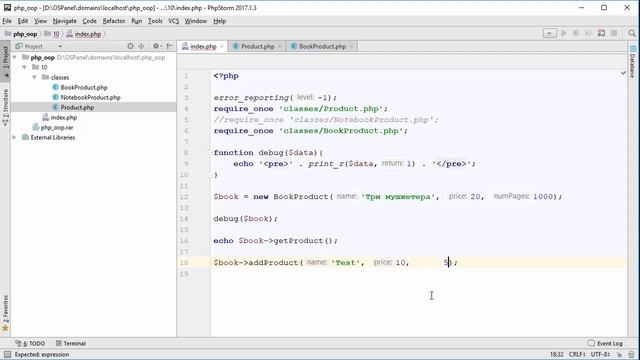This screenshot has width=640, height=360.
Task: Open the Window menu
Action: click(196, 21)
